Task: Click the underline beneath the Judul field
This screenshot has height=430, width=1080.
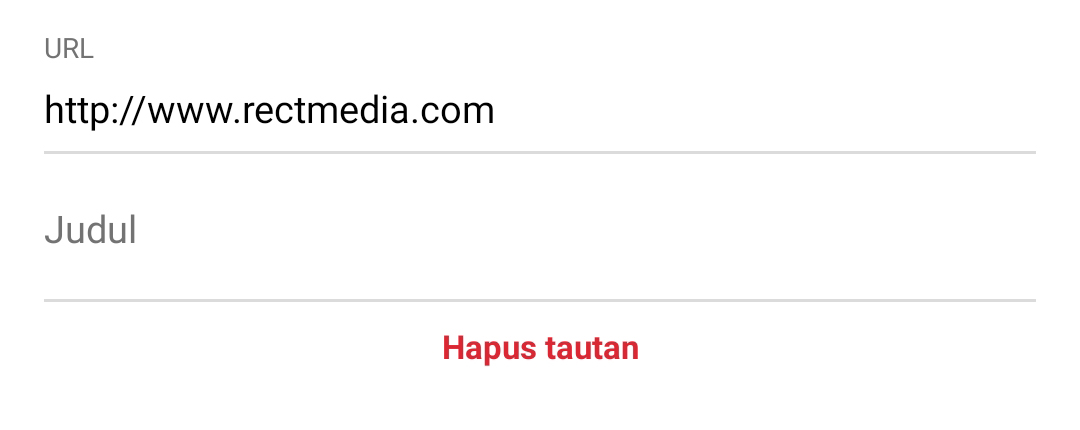Action: coord(539,300)
